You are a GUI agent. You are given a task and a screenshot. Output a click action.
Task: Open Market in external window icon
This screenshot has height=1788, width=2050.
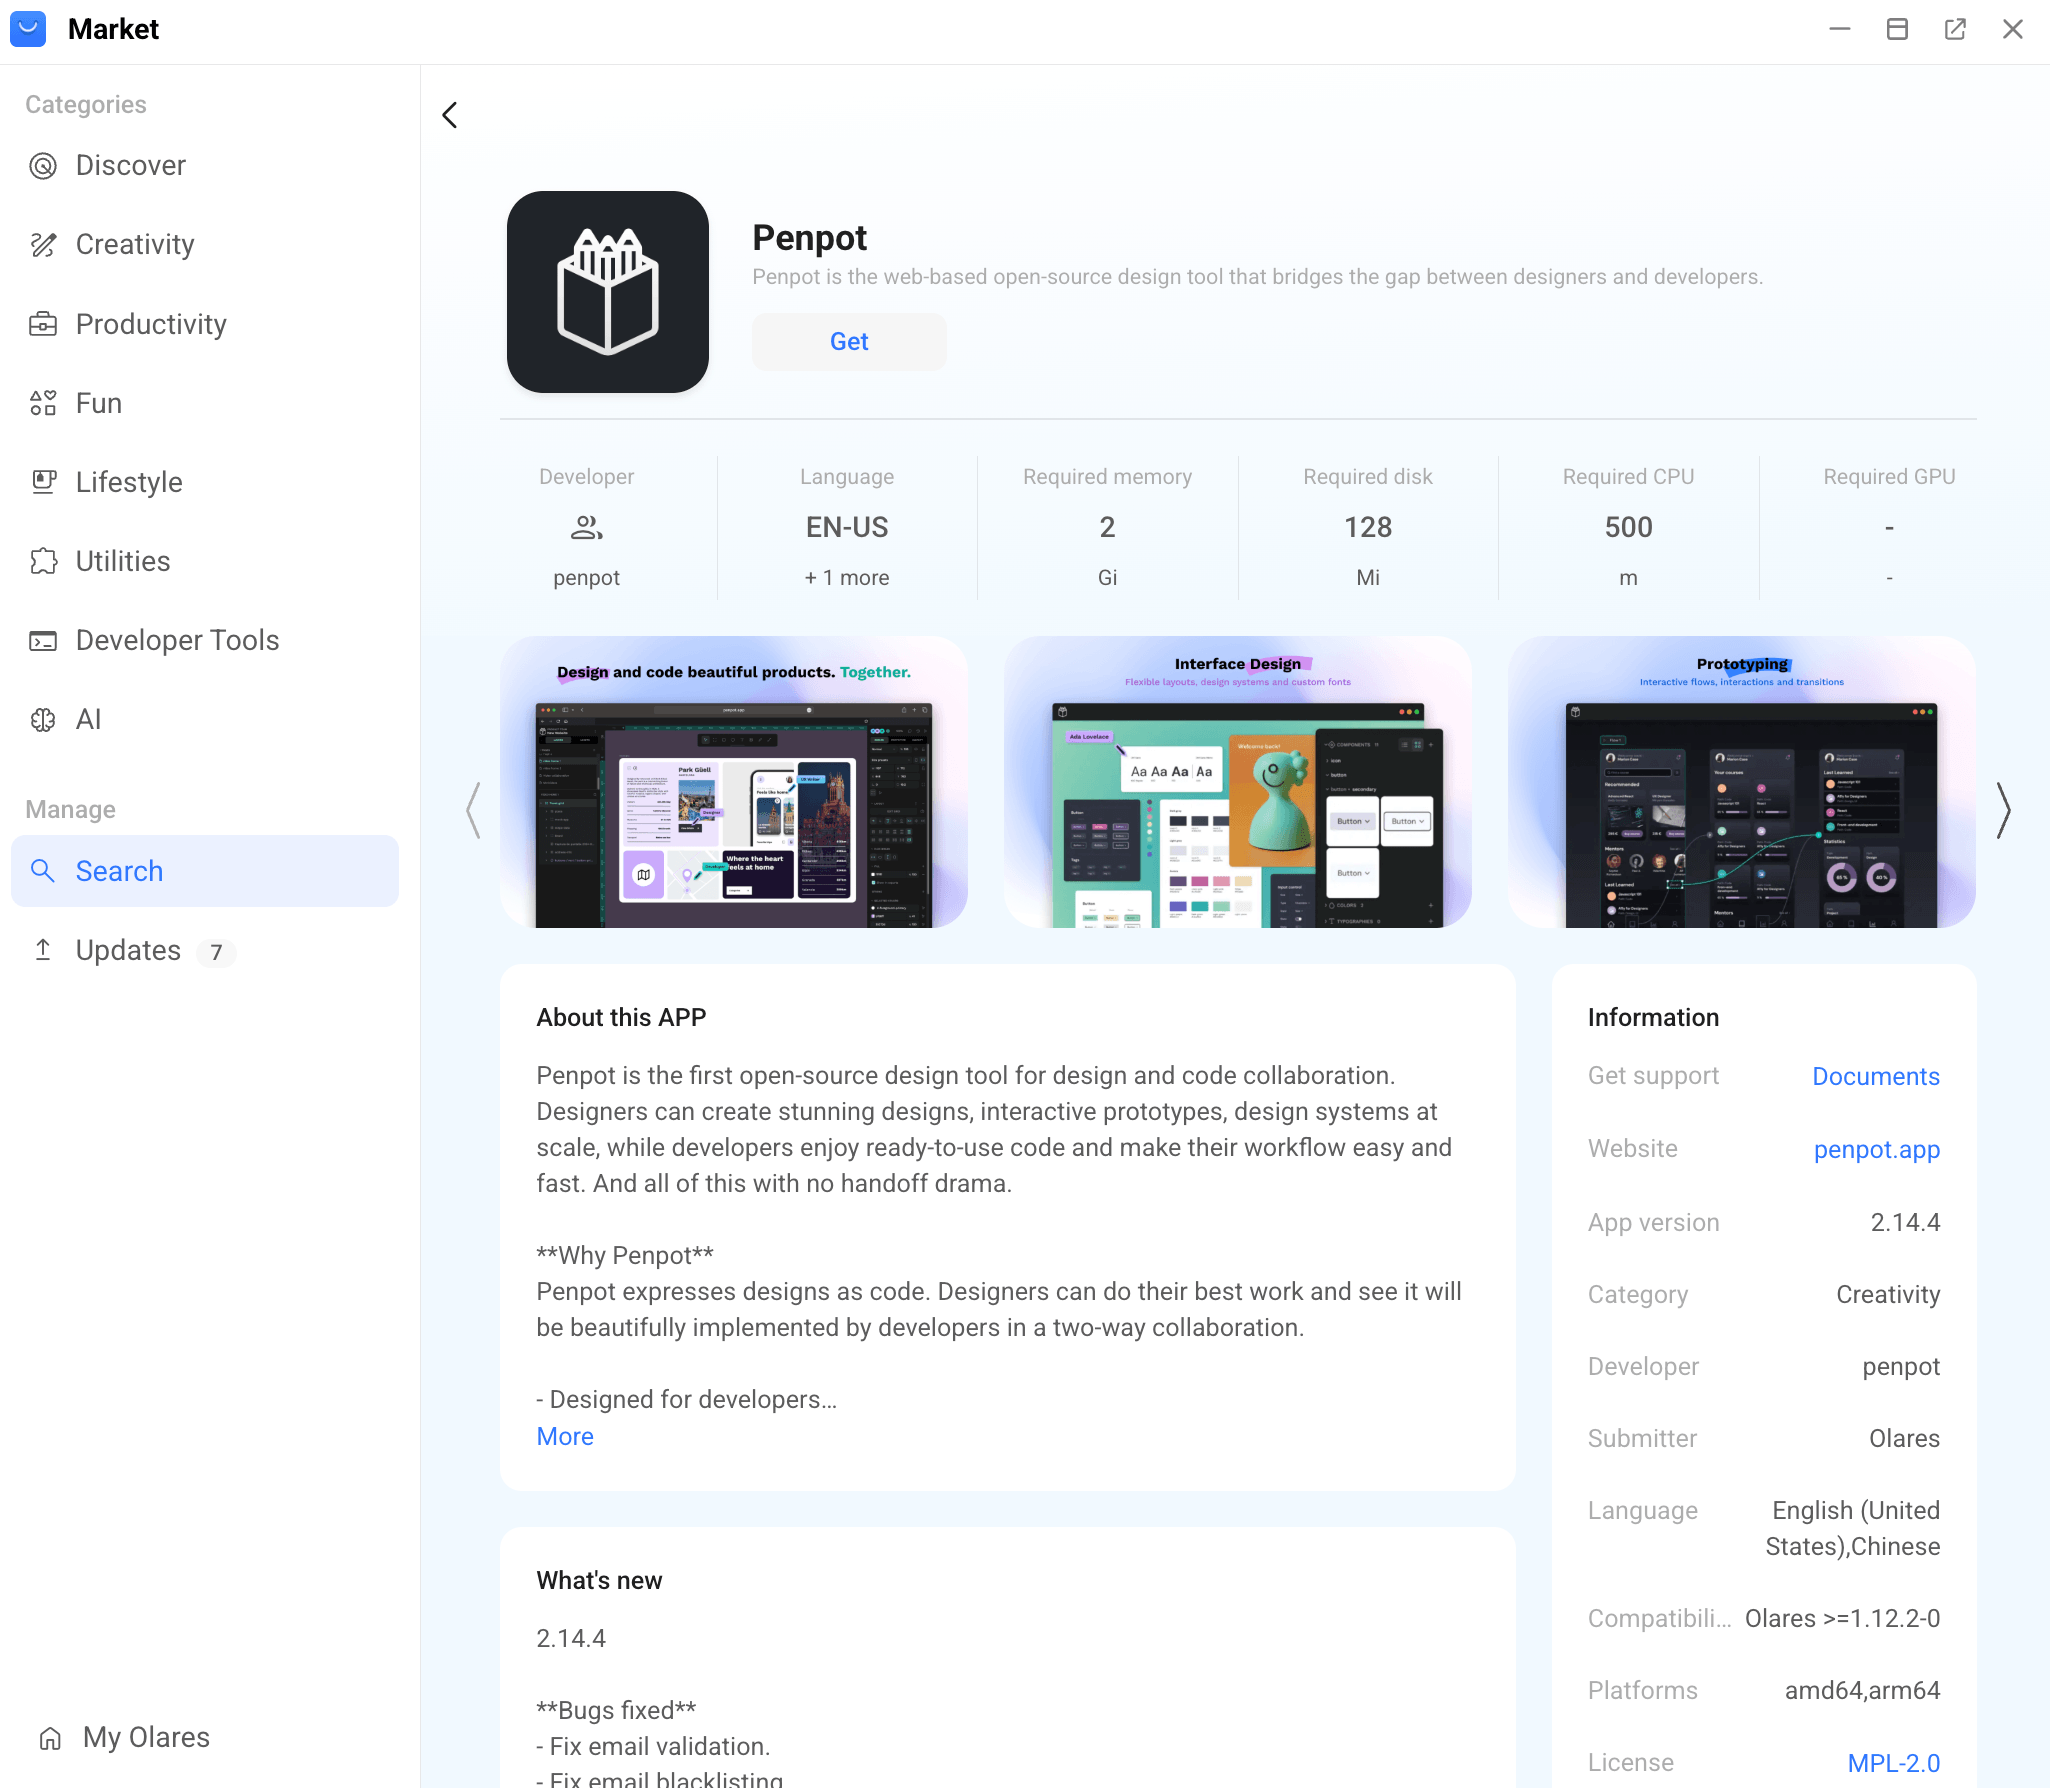[1955, 29]
